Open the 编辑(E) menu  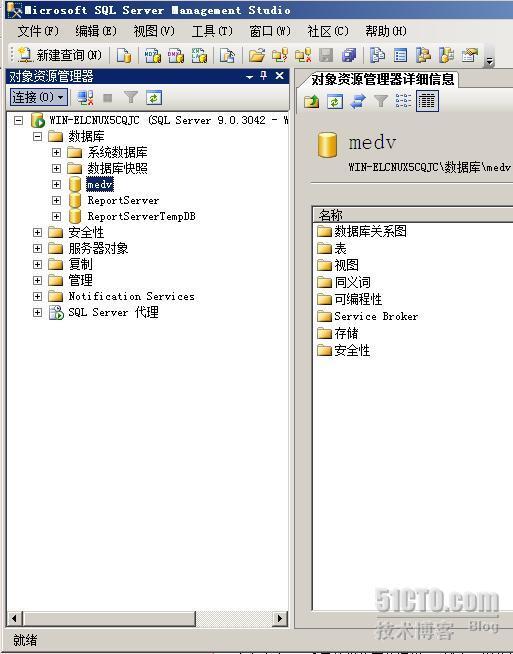coord(96,31)
